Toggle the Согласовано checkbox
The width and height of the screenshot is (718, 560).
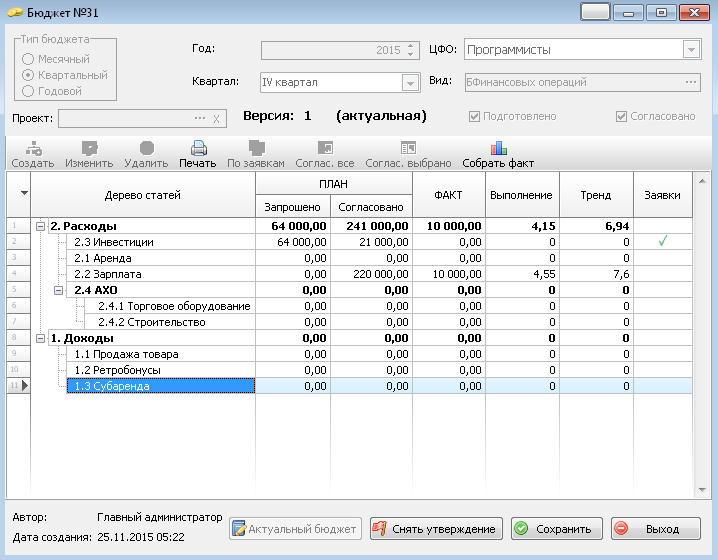[621, 117]
